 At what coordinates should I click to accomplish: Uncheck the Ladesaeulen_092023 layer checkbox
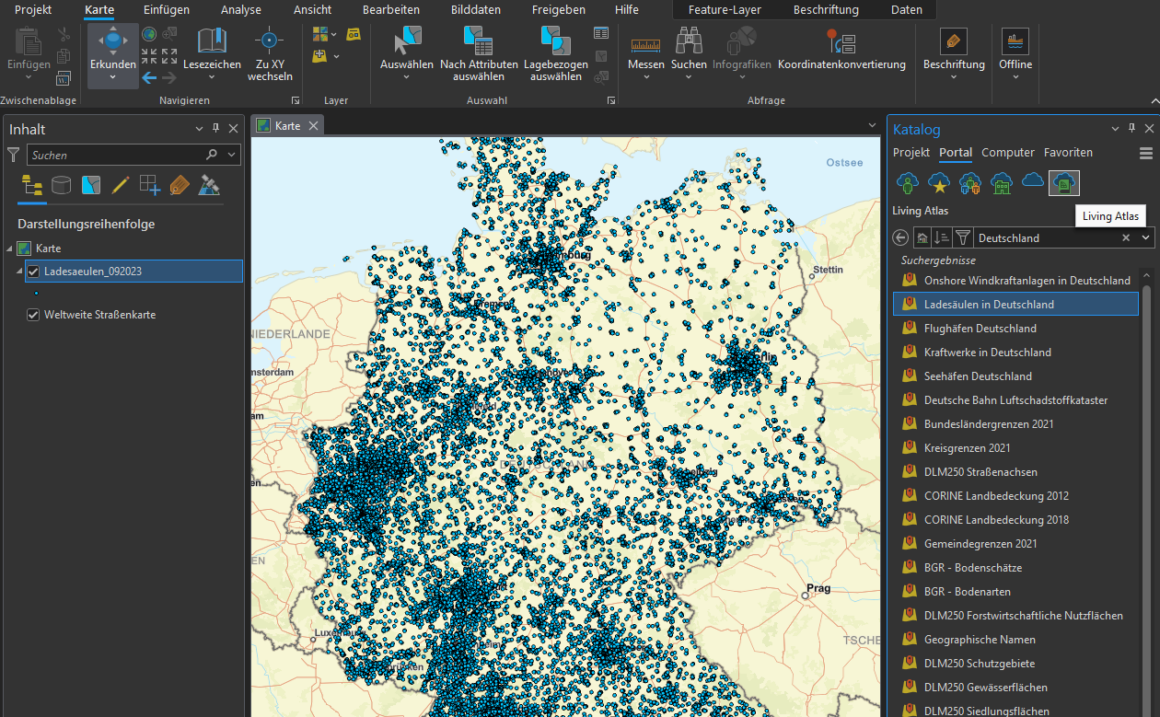33,272
